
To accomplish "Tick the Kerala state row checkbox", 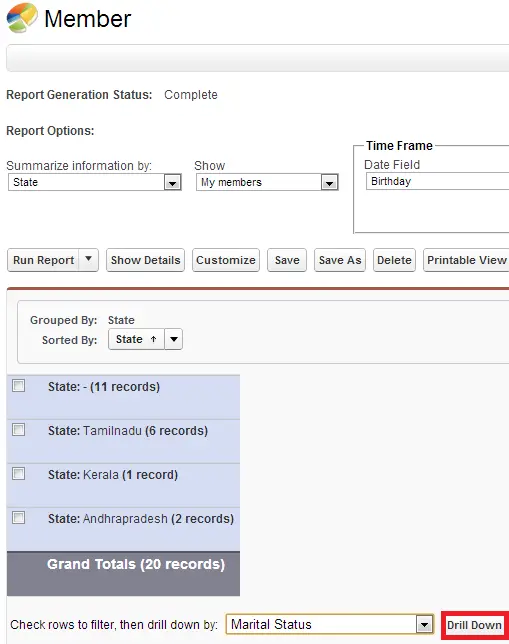I will tap(18, 474).
